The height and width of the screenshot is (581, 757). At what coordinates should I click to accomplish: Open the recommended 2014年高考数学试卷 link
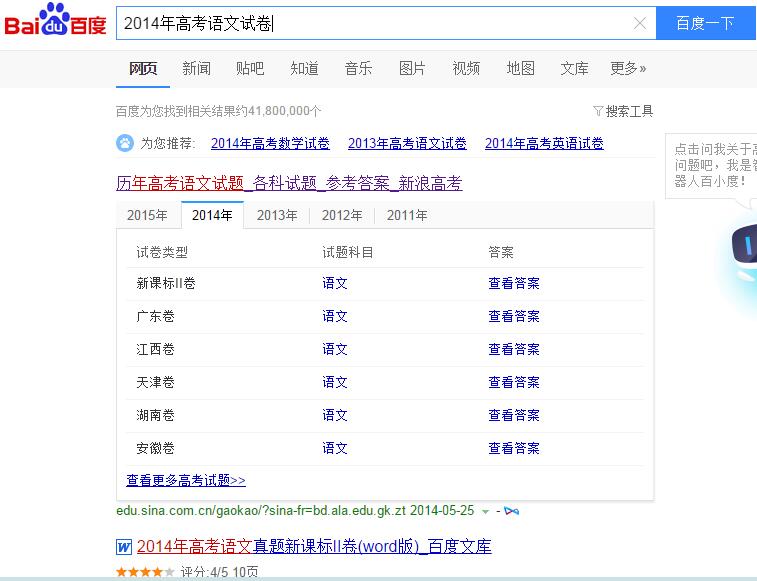[x=270, y=143]
